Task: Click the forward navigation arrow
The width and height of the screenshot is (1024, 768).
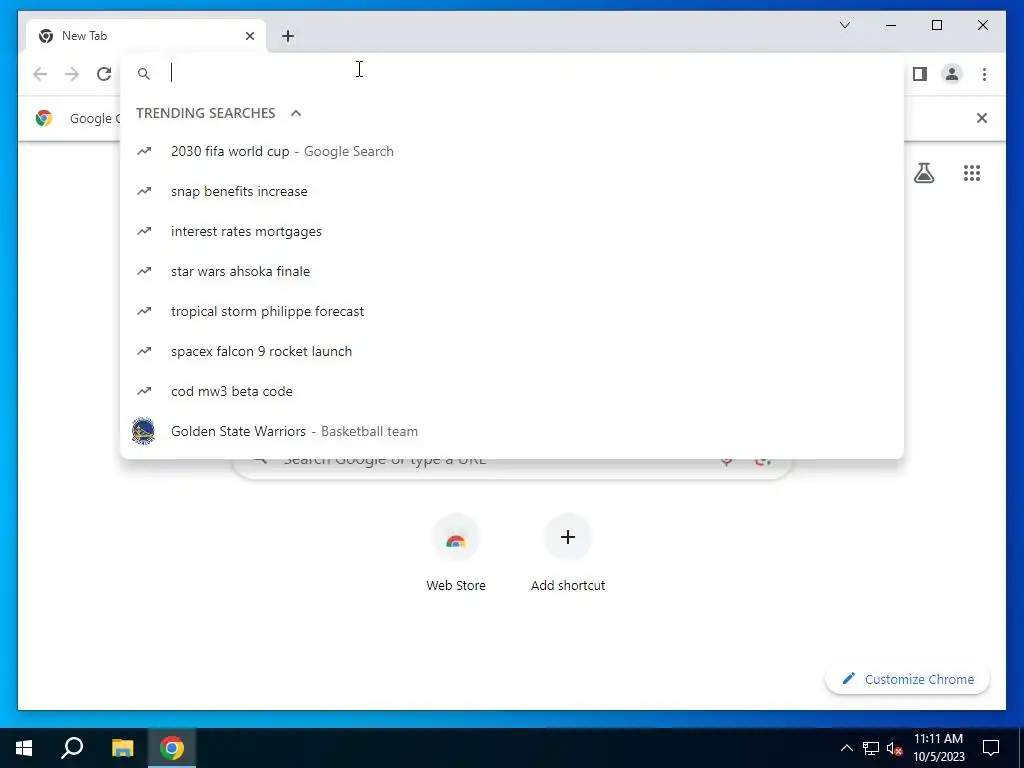Action: 72,74
